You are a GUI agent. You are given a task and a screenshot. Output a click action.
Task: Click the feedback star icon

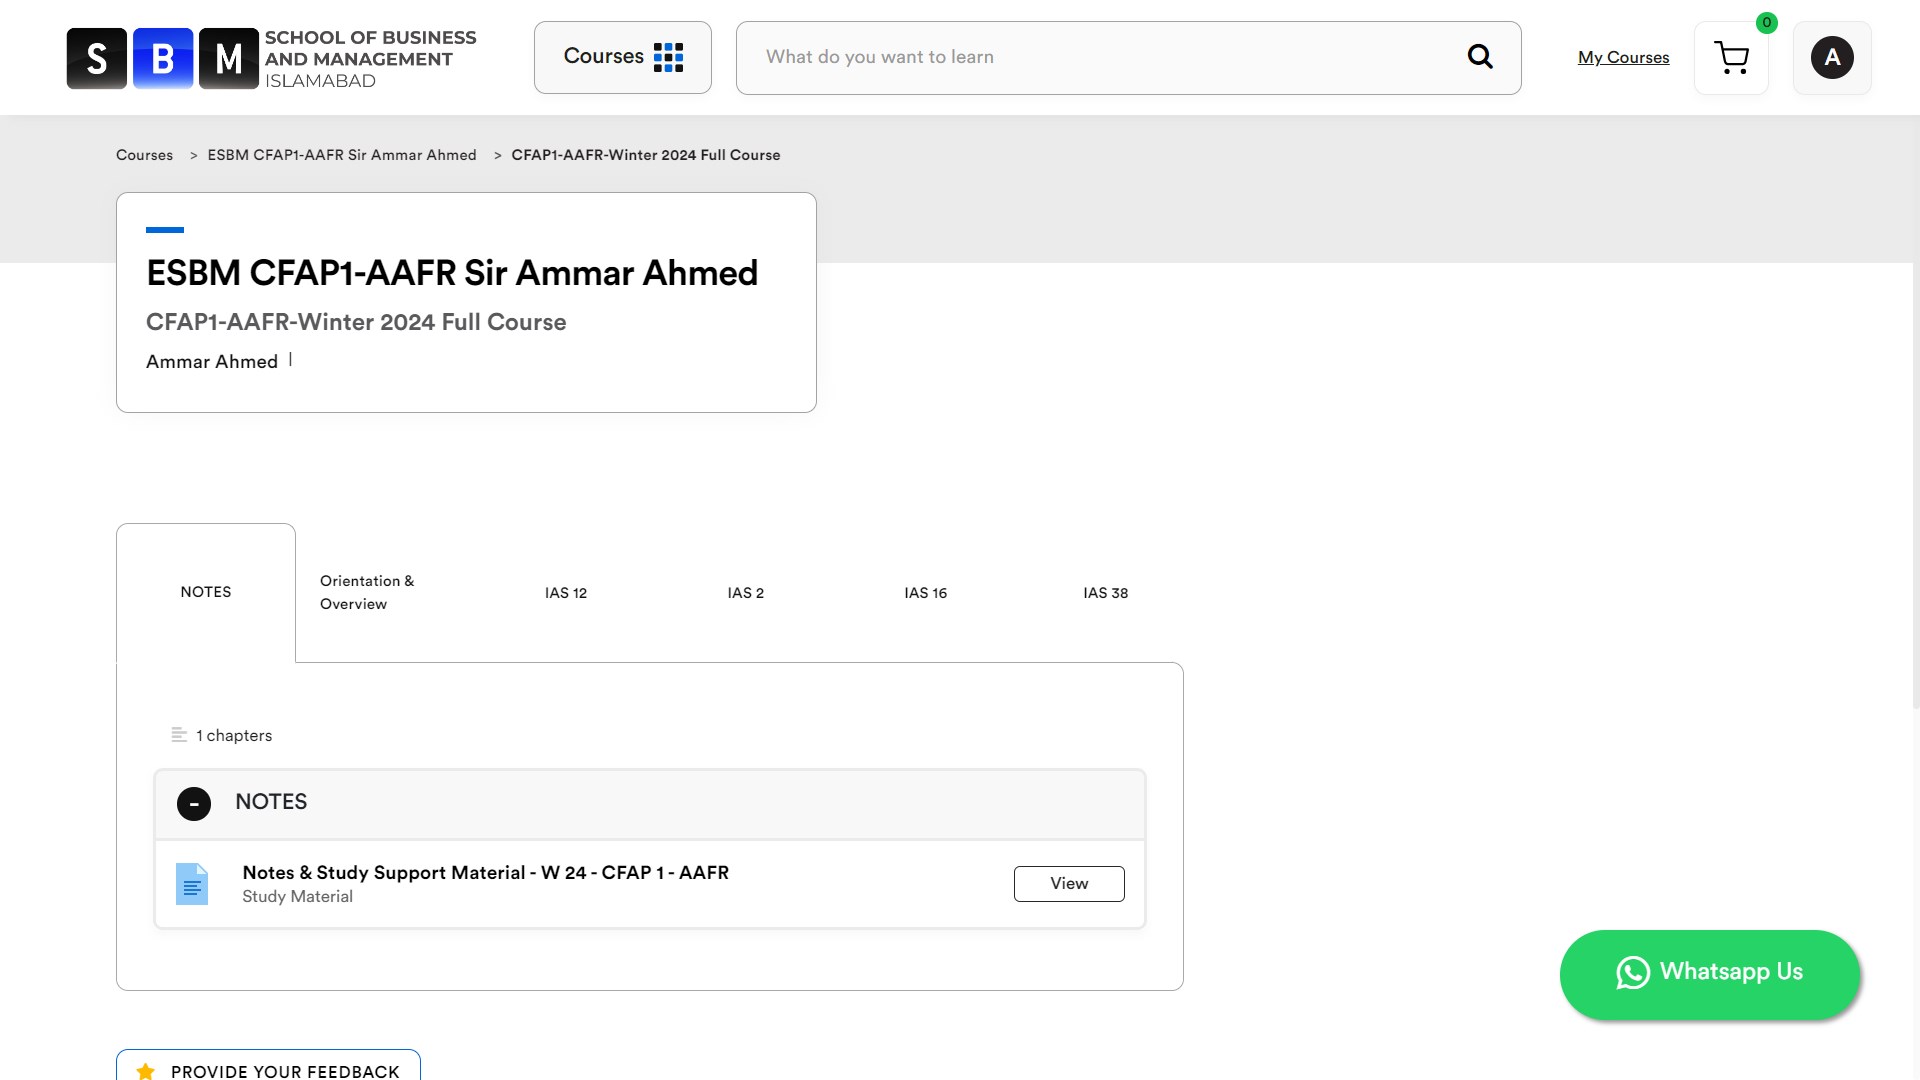[x=146, y=1071]
